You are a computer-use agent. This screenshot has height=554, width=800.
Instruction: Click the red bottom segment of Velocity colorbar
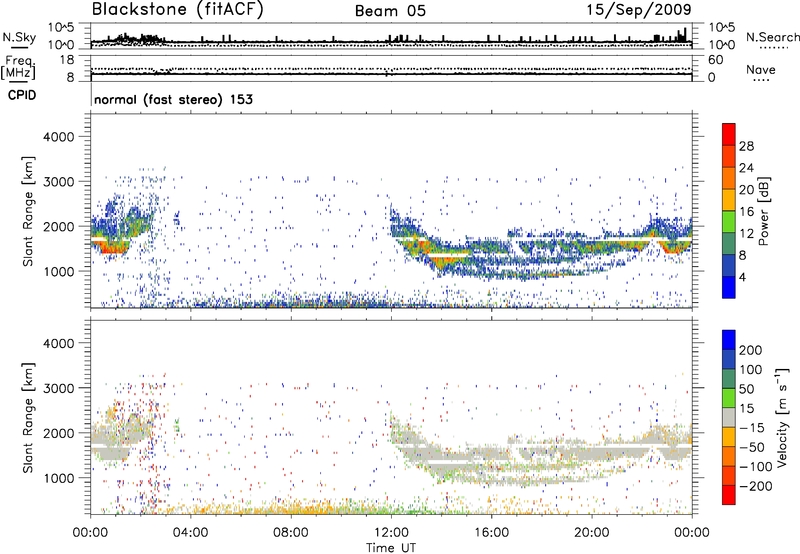729,495
